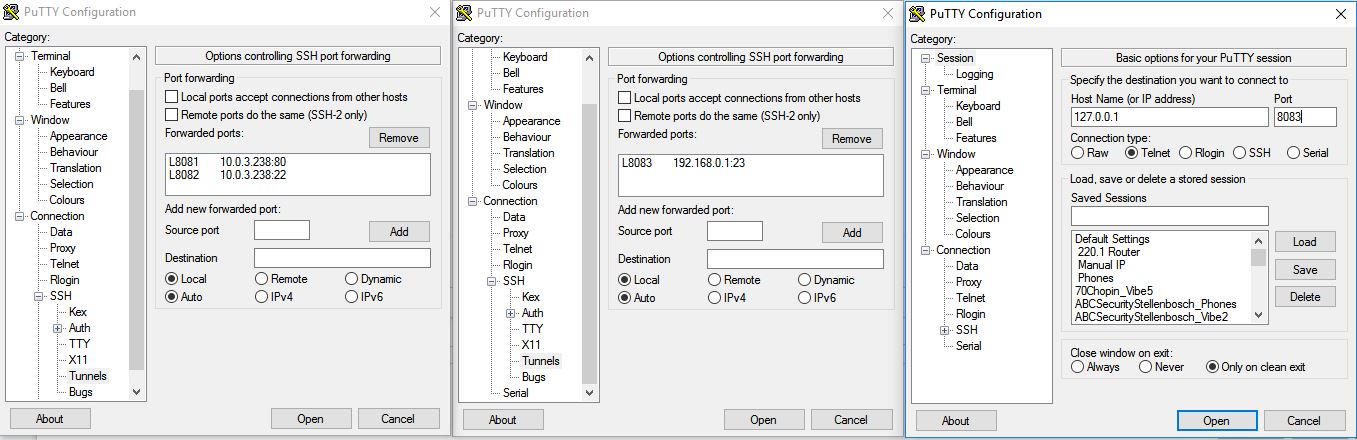Click down arrow of saved sessions scrollbar

[1260, 316]
